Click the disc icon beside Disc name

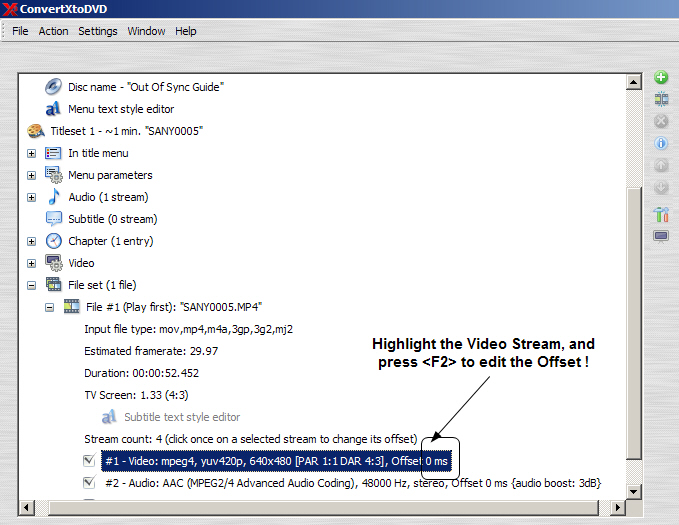(x=53, y=87)
